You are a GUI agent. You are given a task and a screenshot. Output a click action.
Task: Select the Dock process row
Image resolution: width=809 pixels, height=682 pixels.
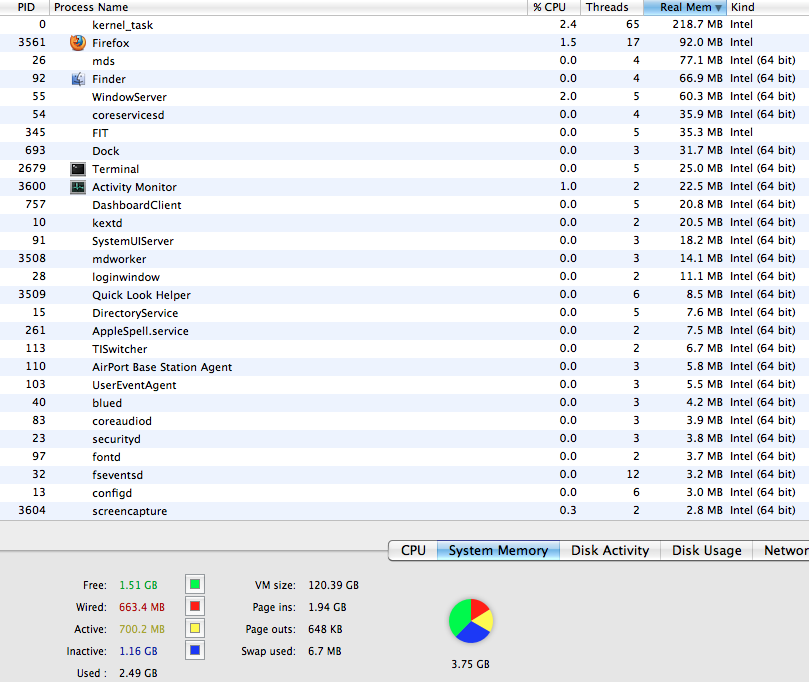coord(404,151)
